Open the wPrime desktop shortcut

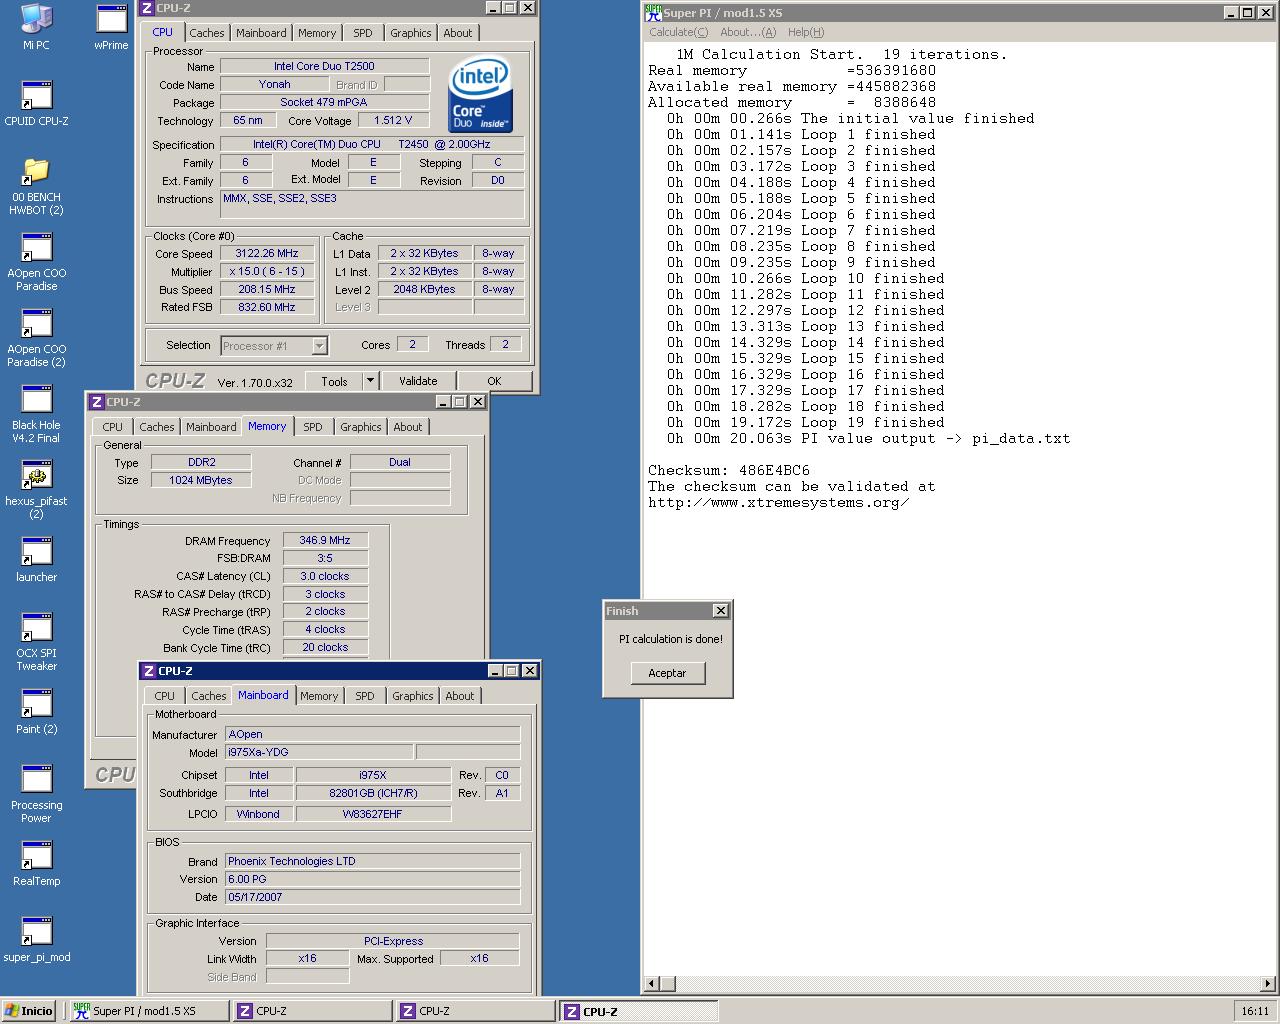[x=111, y=27]
